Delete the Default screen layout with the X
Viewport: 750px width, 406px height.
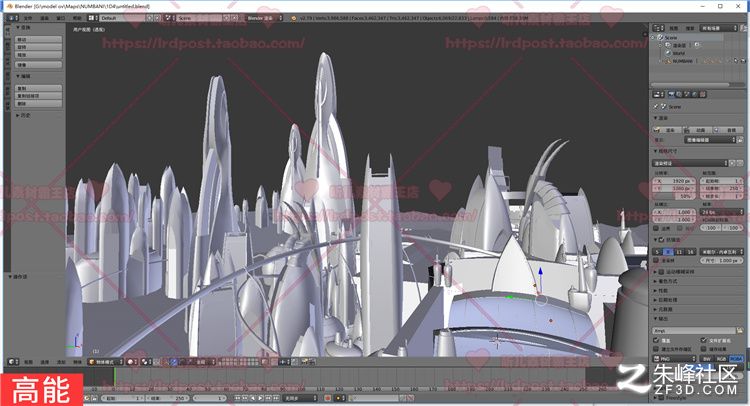click(158, 18)
